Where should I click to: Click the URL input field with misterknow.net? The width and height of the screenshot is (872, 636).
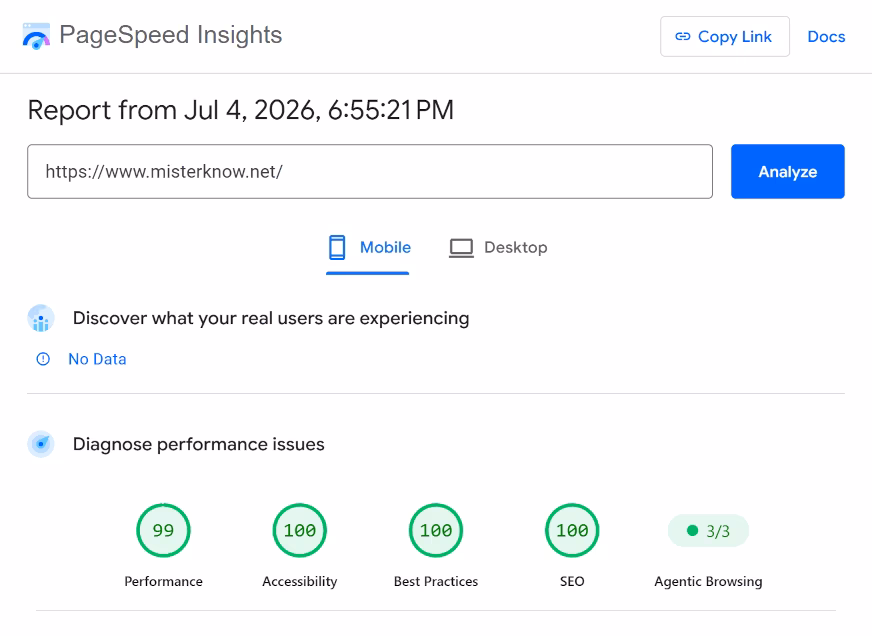(x=370, y=171)
